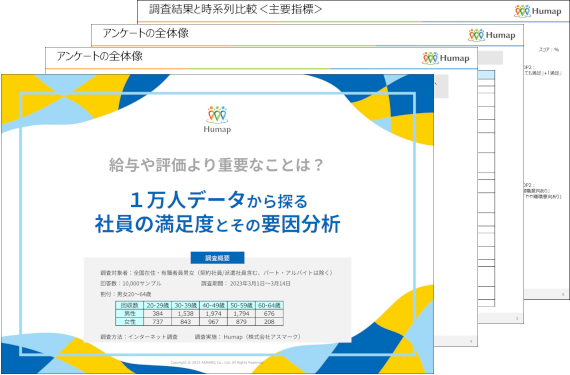The height and width of the screenshot is (375, 570).
Task: Click the heading 給与や評価より重要なことは？
Action: point(216,165)
